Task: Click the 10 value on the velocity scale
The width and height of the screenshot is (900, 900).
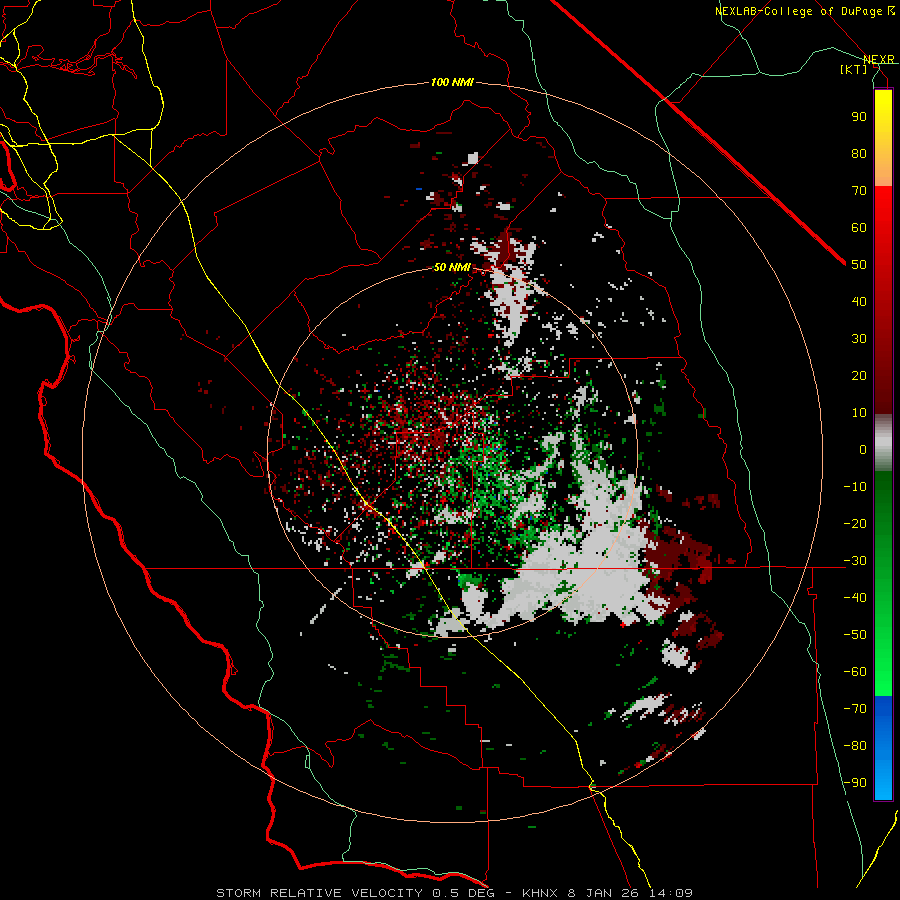Action: point(859,413)
